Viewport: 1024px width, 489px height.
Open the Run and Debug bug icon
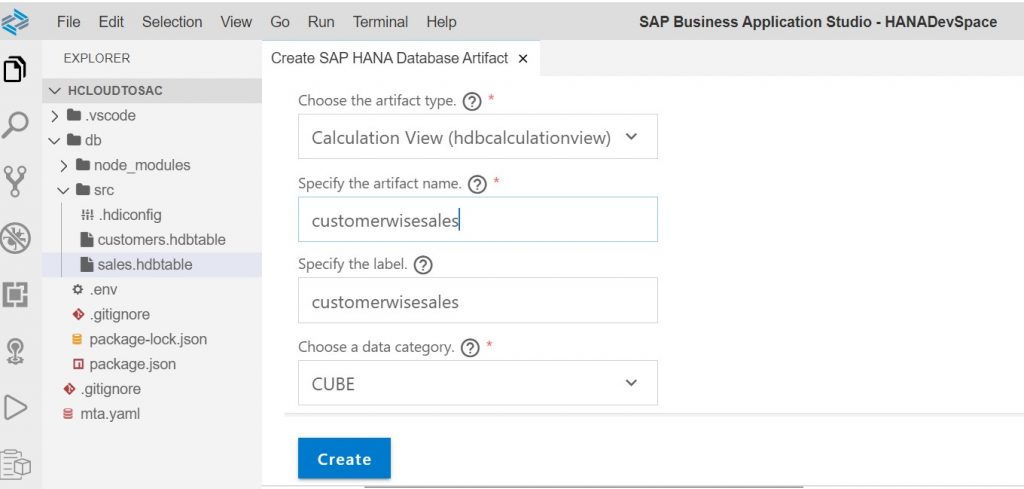pyautogui.click(x=15, y=238)
